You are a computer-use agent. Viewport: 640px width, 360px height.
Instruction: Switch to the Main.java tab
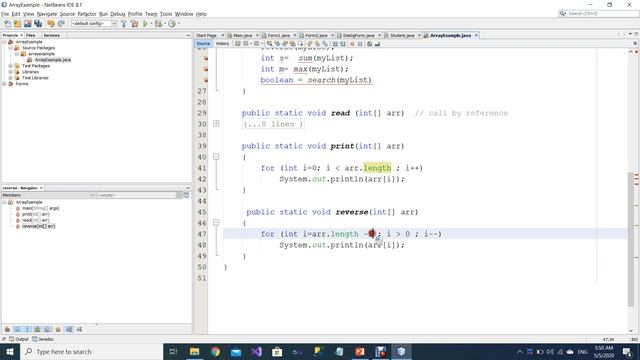click(242, 36)
